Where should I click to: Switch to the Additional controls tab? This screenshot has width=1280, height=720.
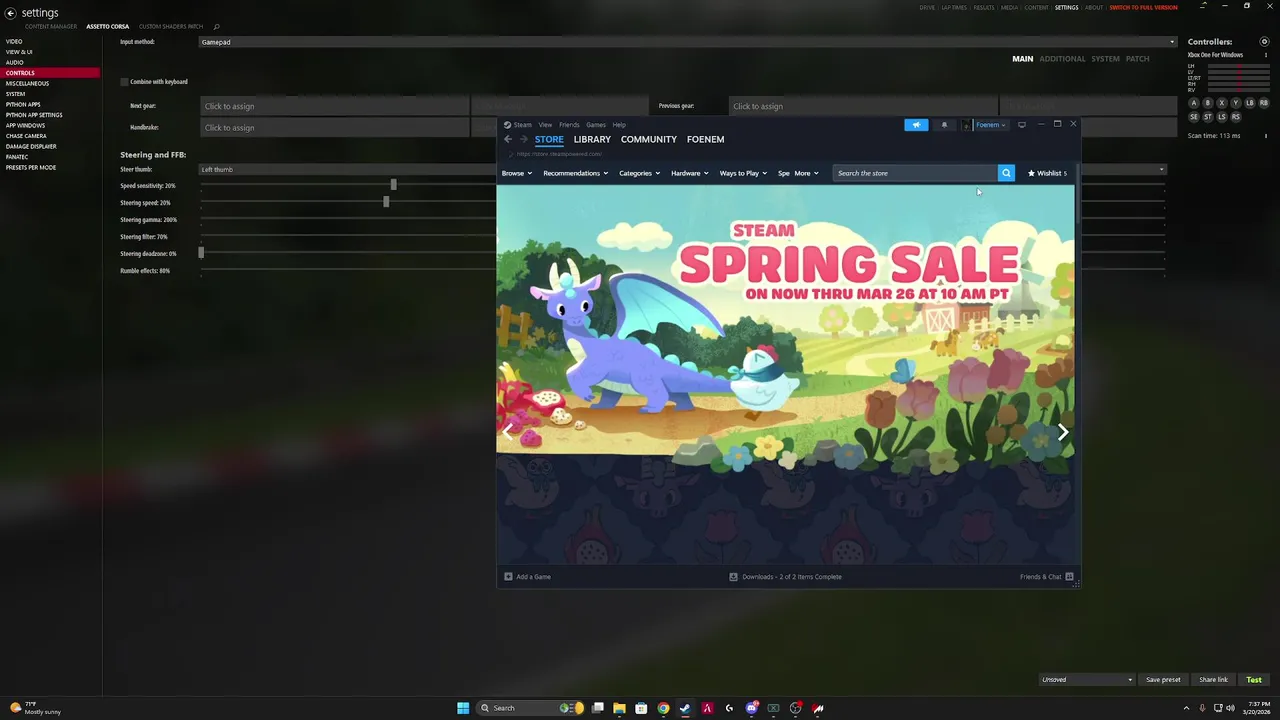pyautogui.click(x=1062, y=59)
